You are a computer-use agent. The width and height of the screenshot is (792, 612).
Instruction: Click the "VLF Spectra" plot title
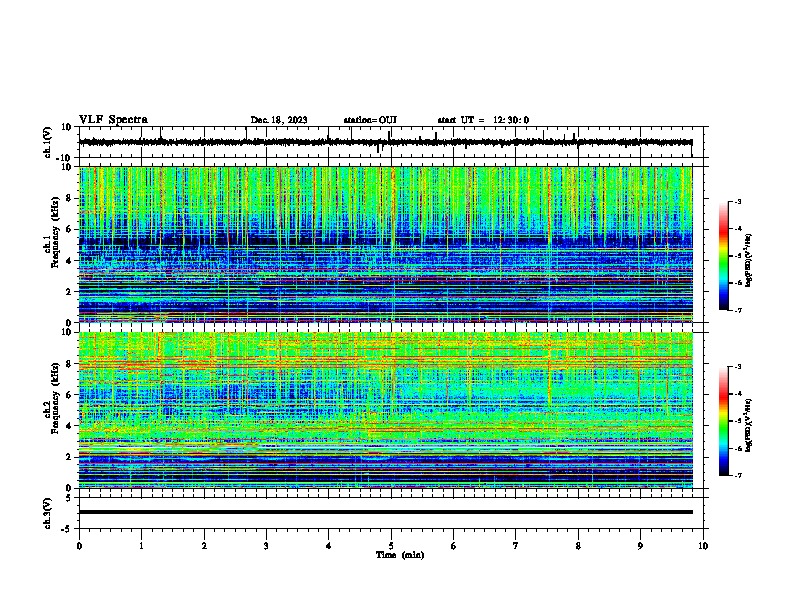(113, 120)
